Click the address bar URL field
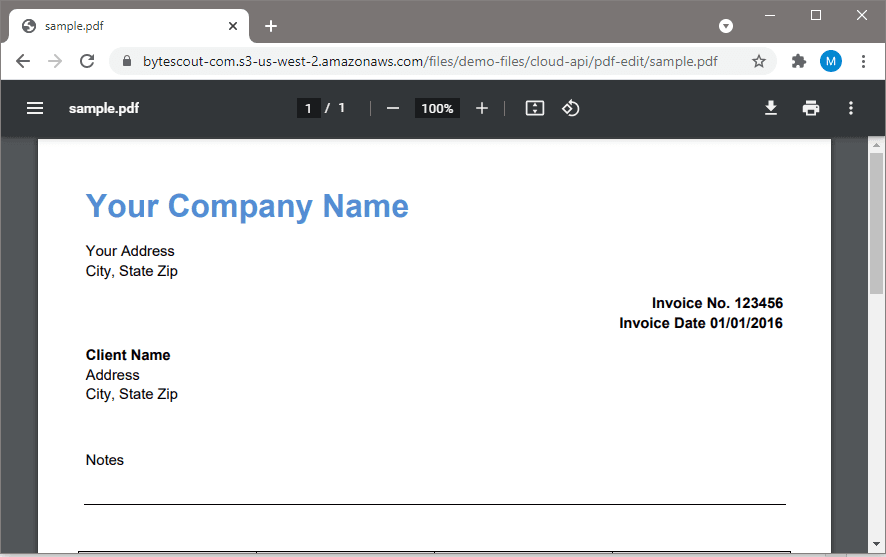This screenshot has width=886, height=557. tap(430, 61)
